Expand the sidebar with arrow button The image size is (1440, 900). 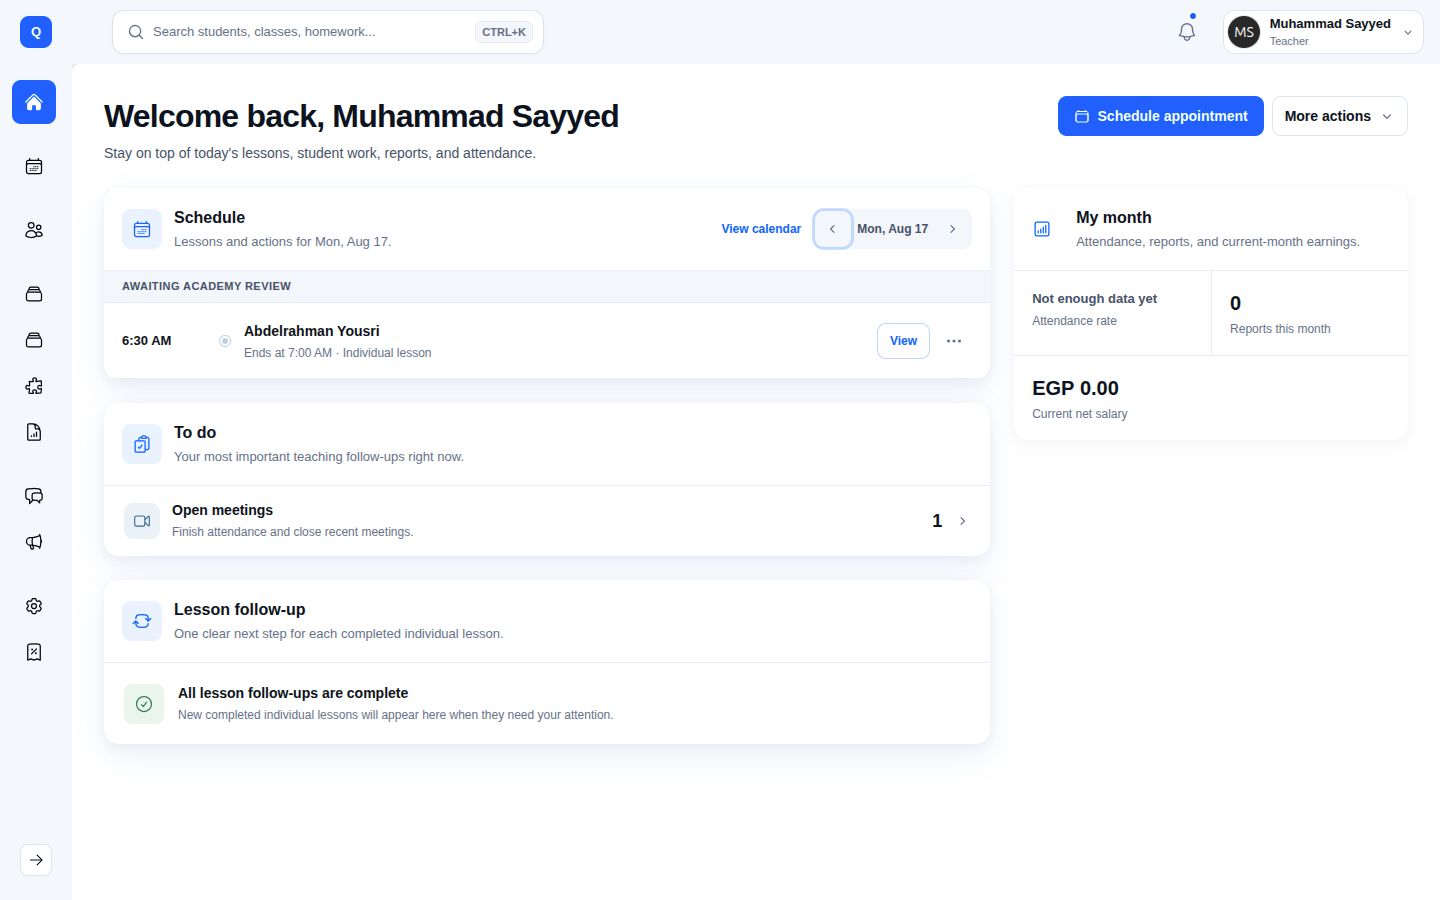point(36,860)
